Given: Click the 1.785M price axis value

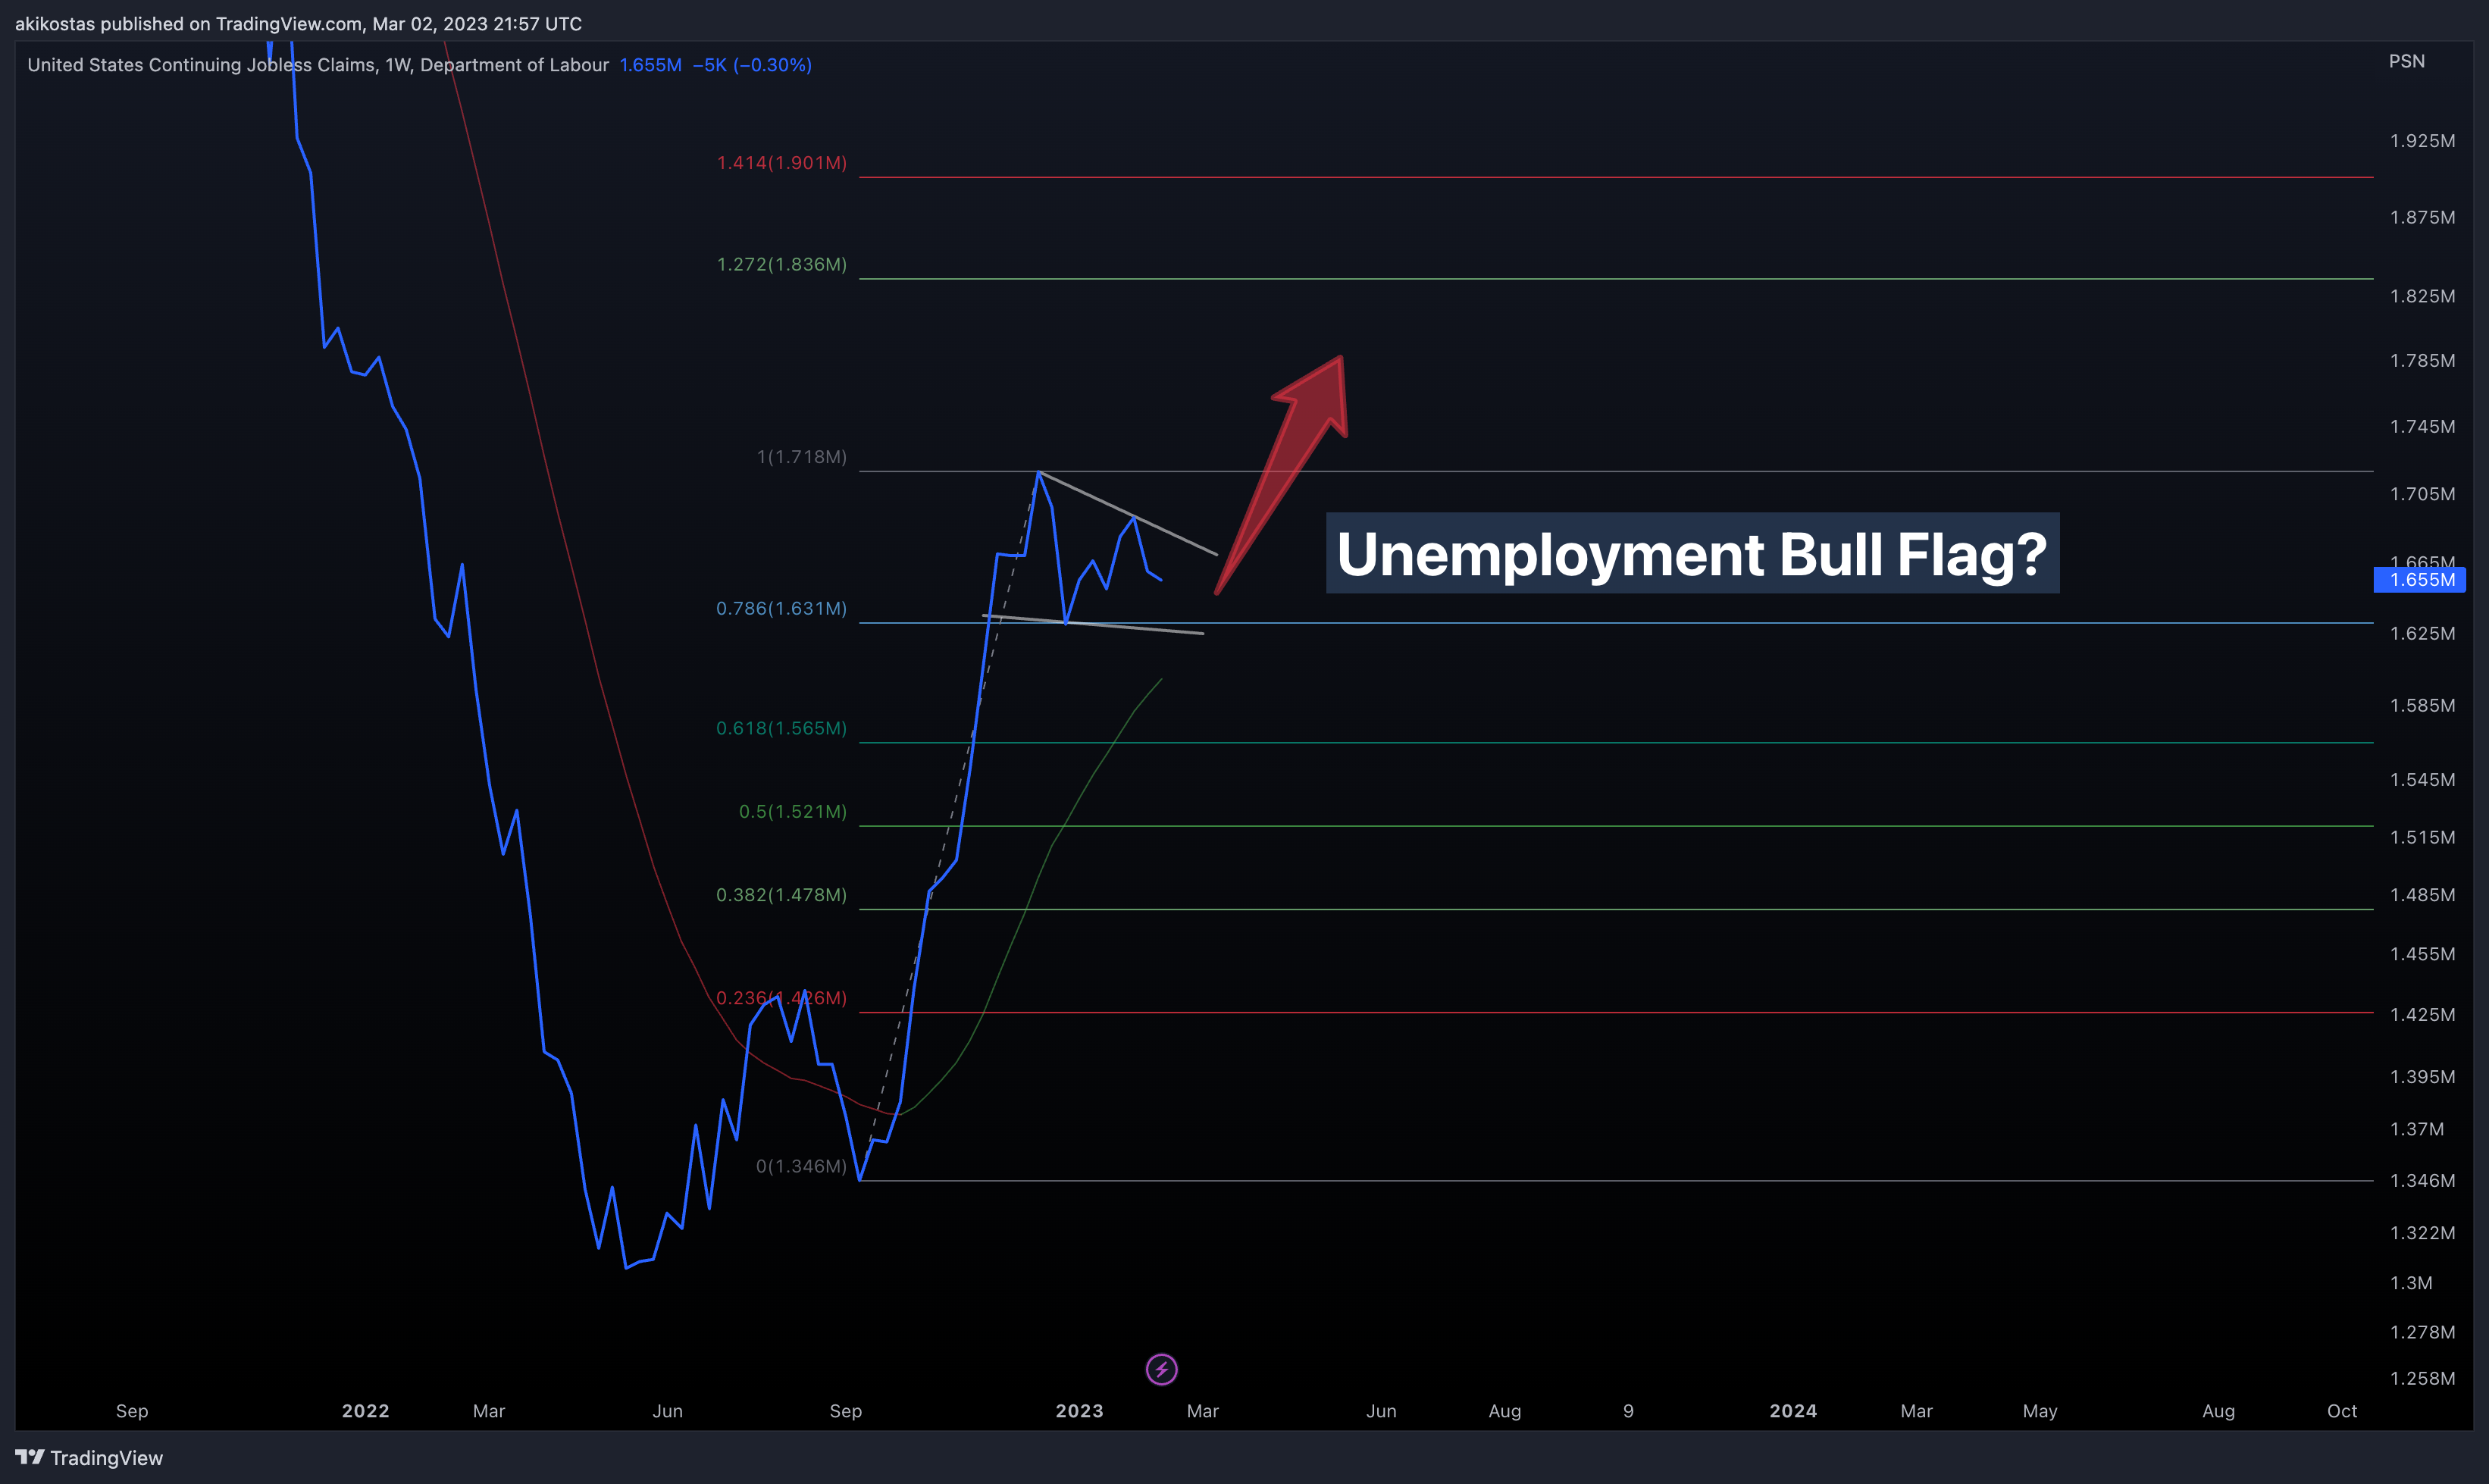Looking at the screenshot, I should (2422, 360).
